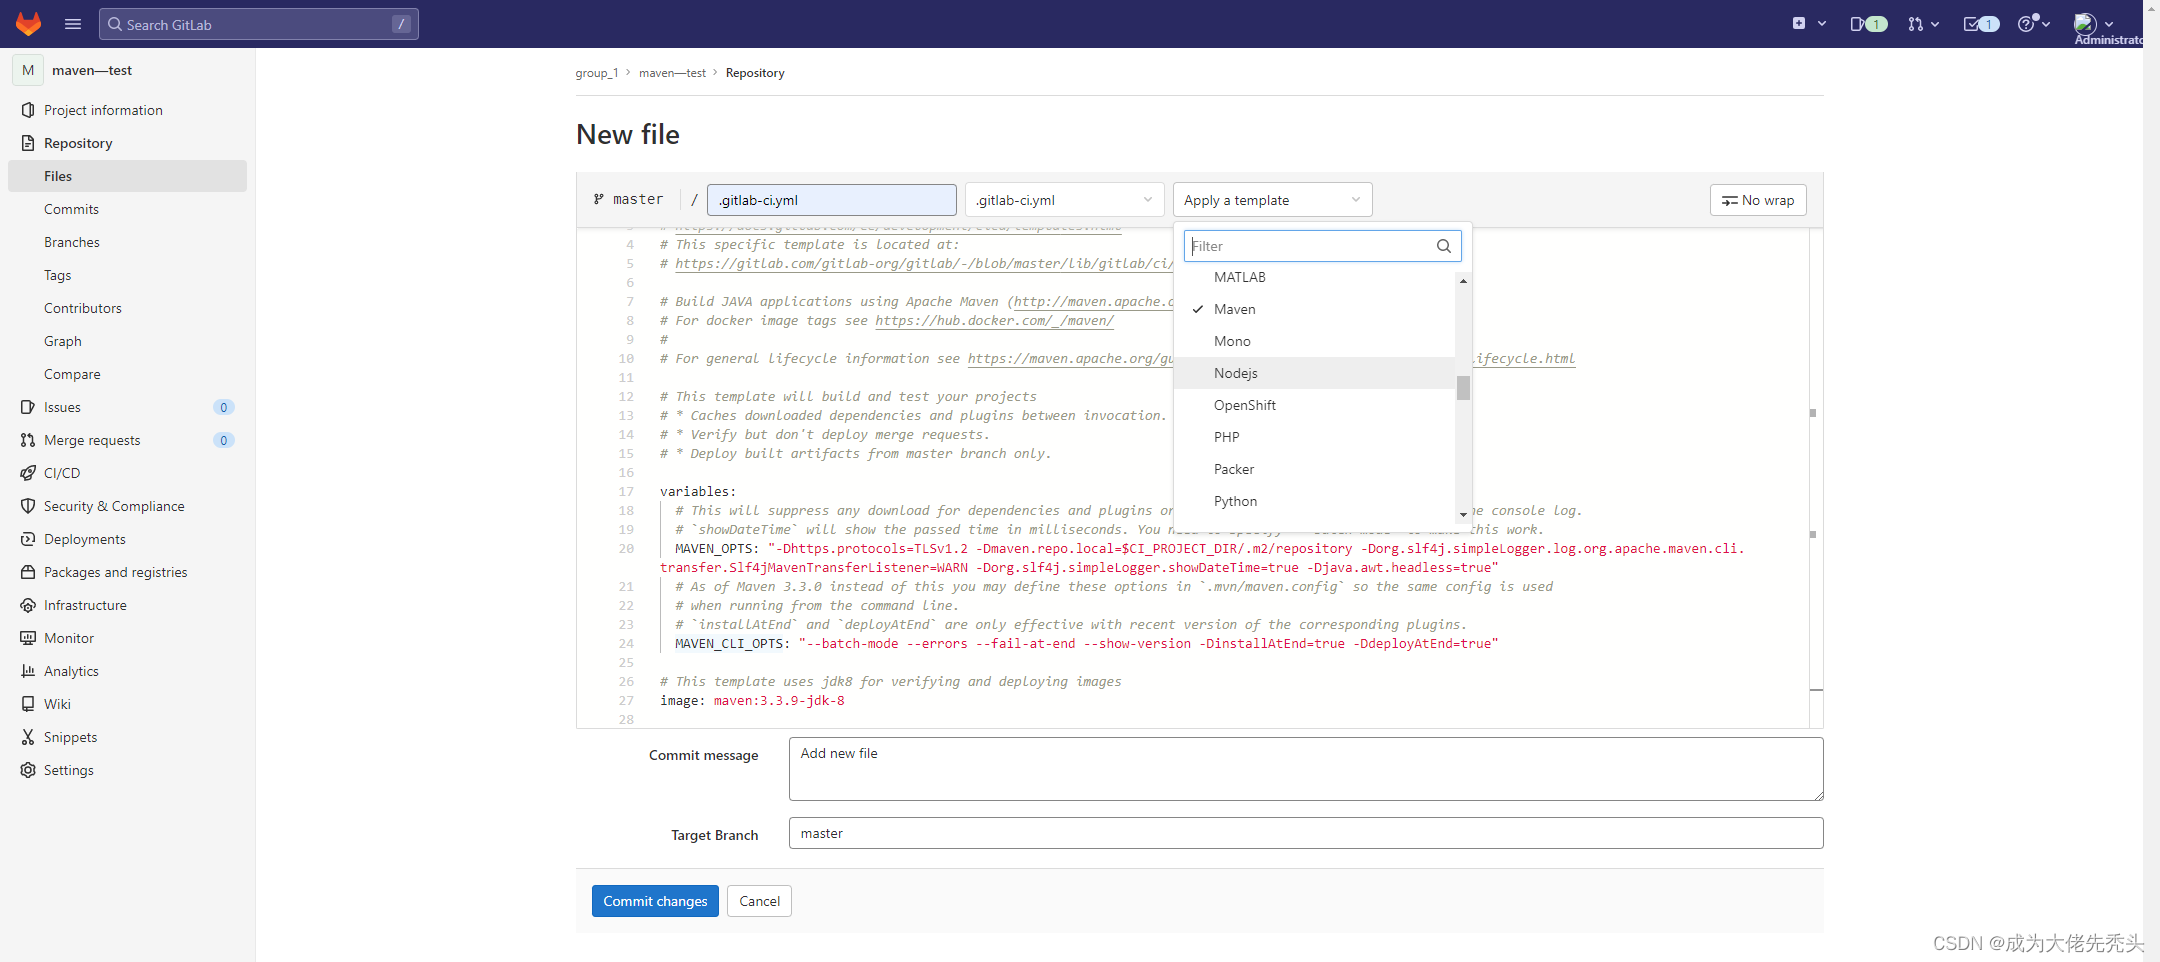Screen dimensions: 2160x962
Task: Click the magnifier icon in template Filter box
Action: (x=1443, y=246)
